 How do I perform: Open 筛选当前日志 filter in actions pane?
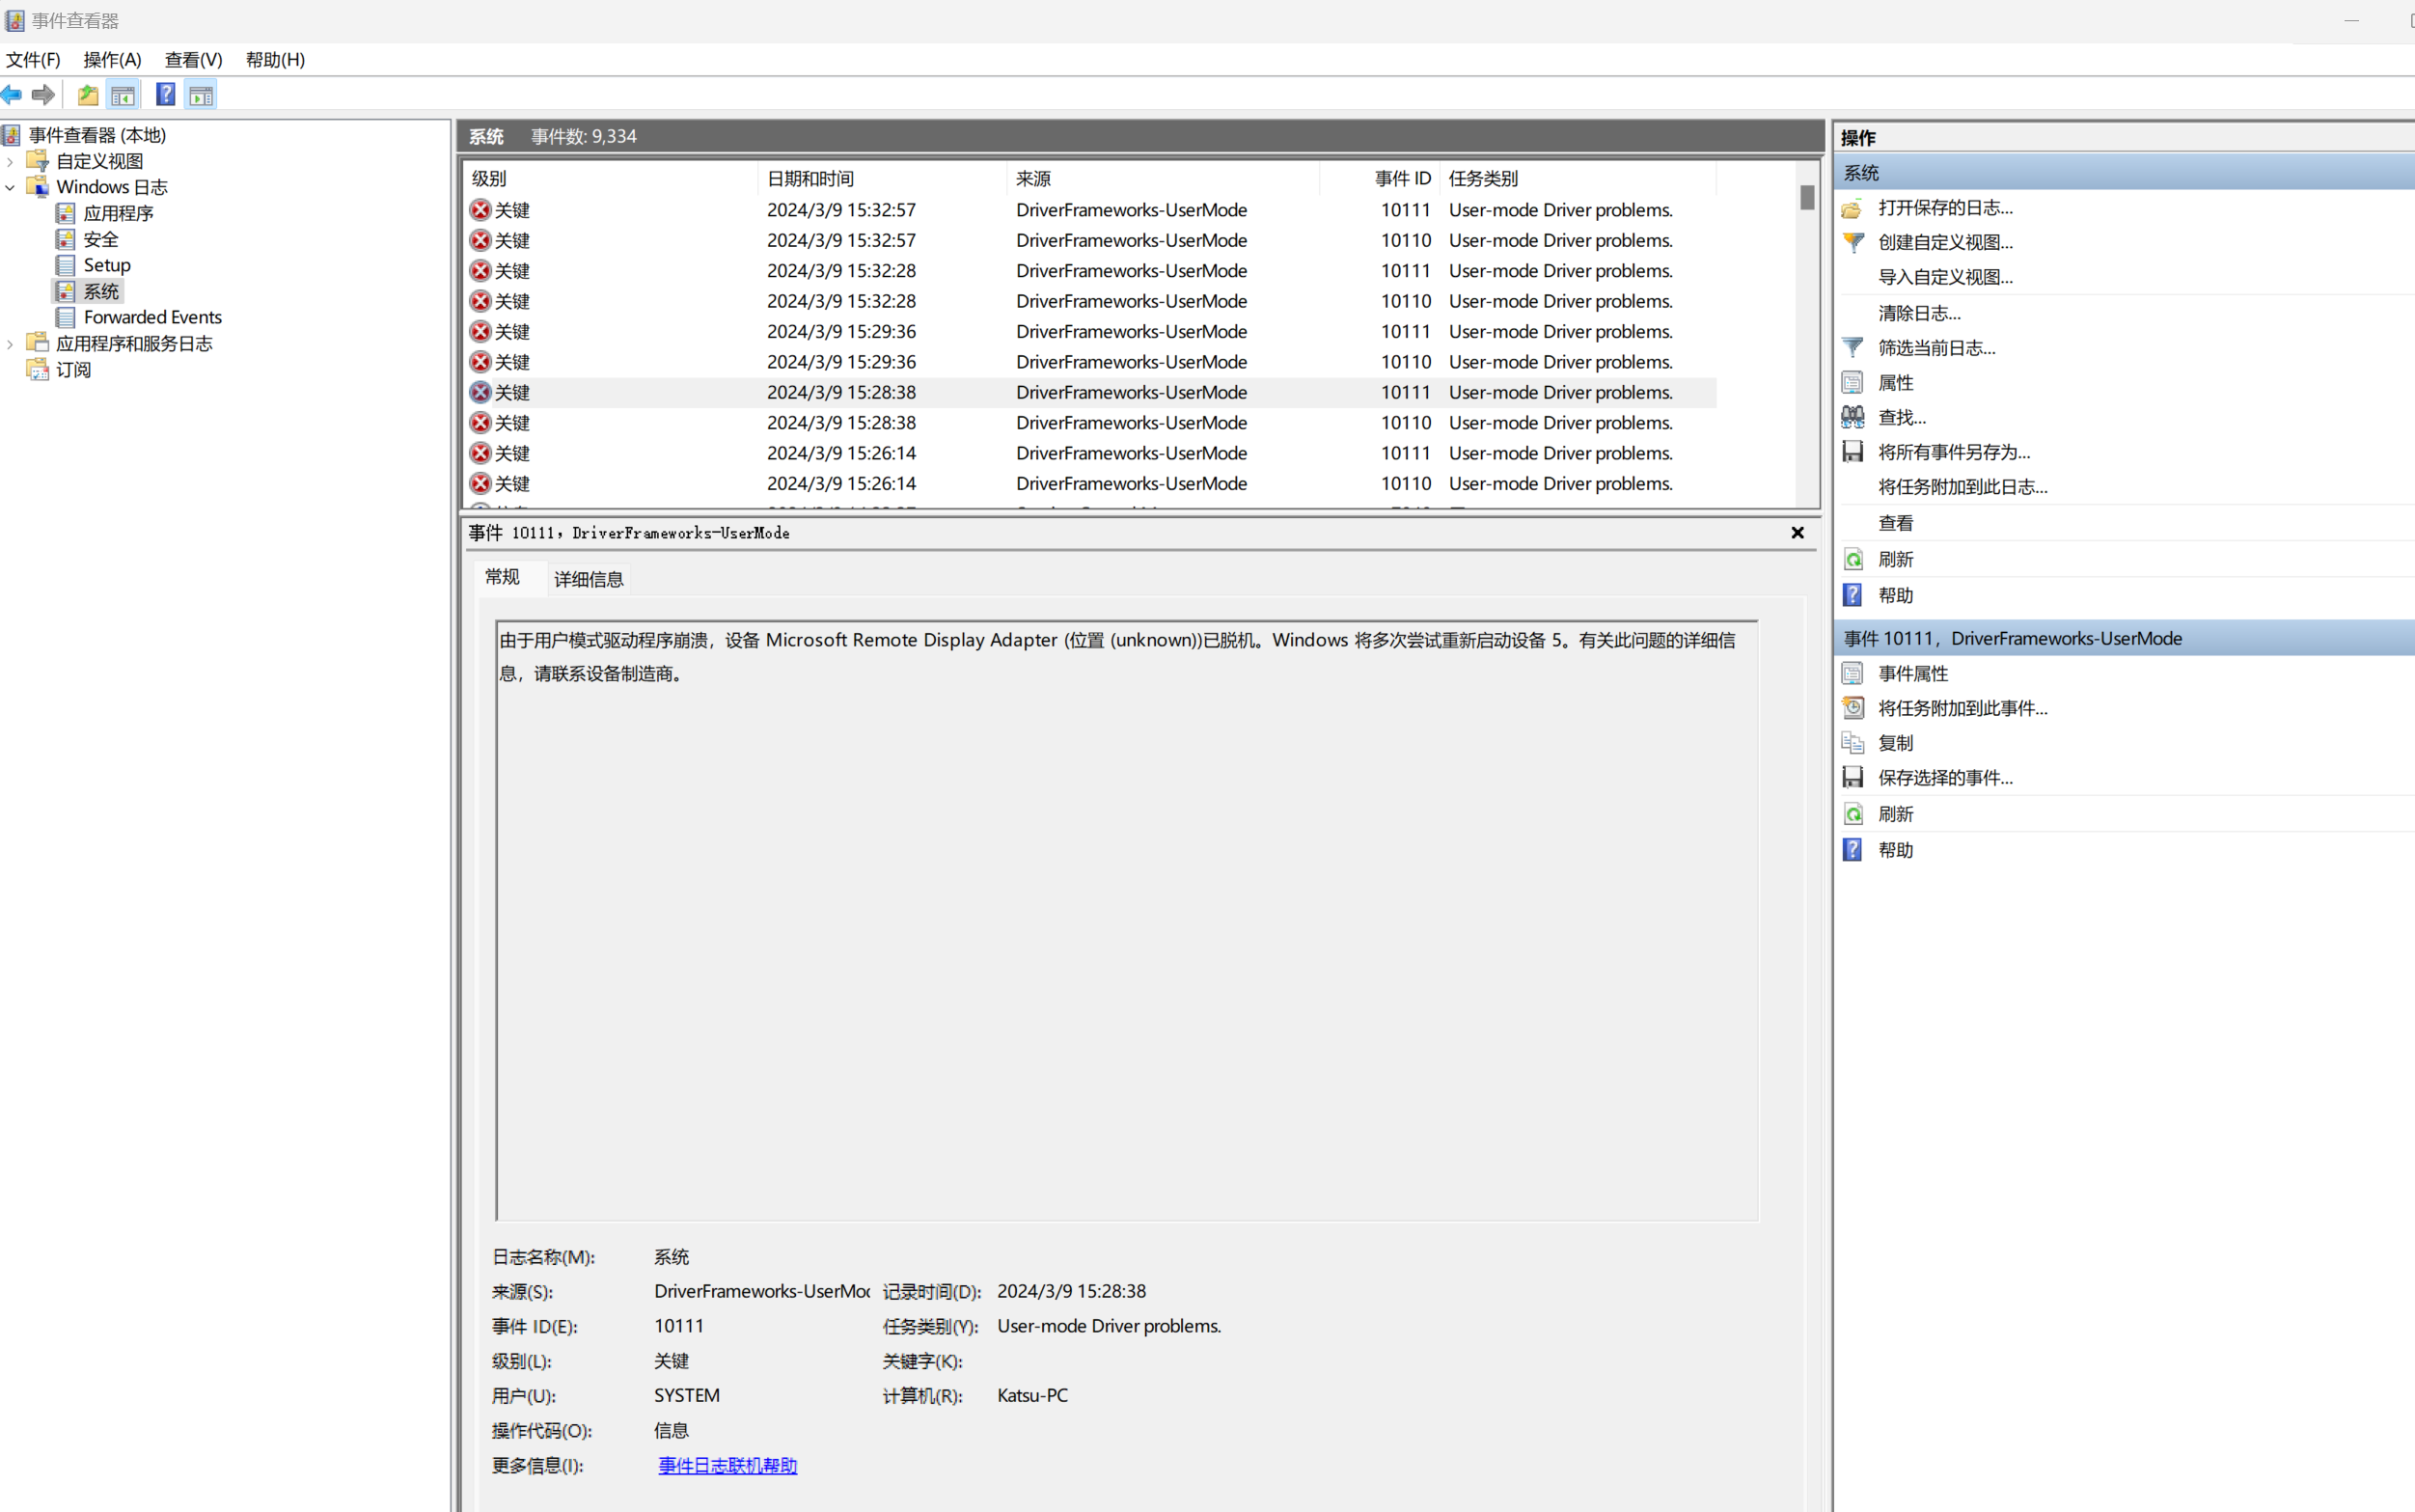[x=1936, y=348]
